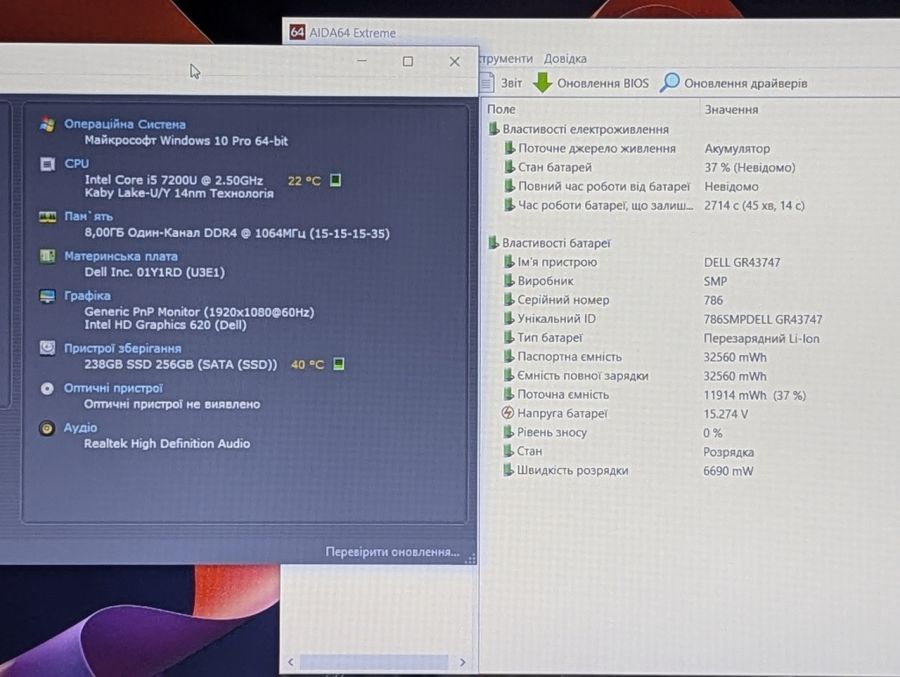The image size is (900, 677).
Task: Click the Оновлення драйверів label
Action: [x=745, y=84]
